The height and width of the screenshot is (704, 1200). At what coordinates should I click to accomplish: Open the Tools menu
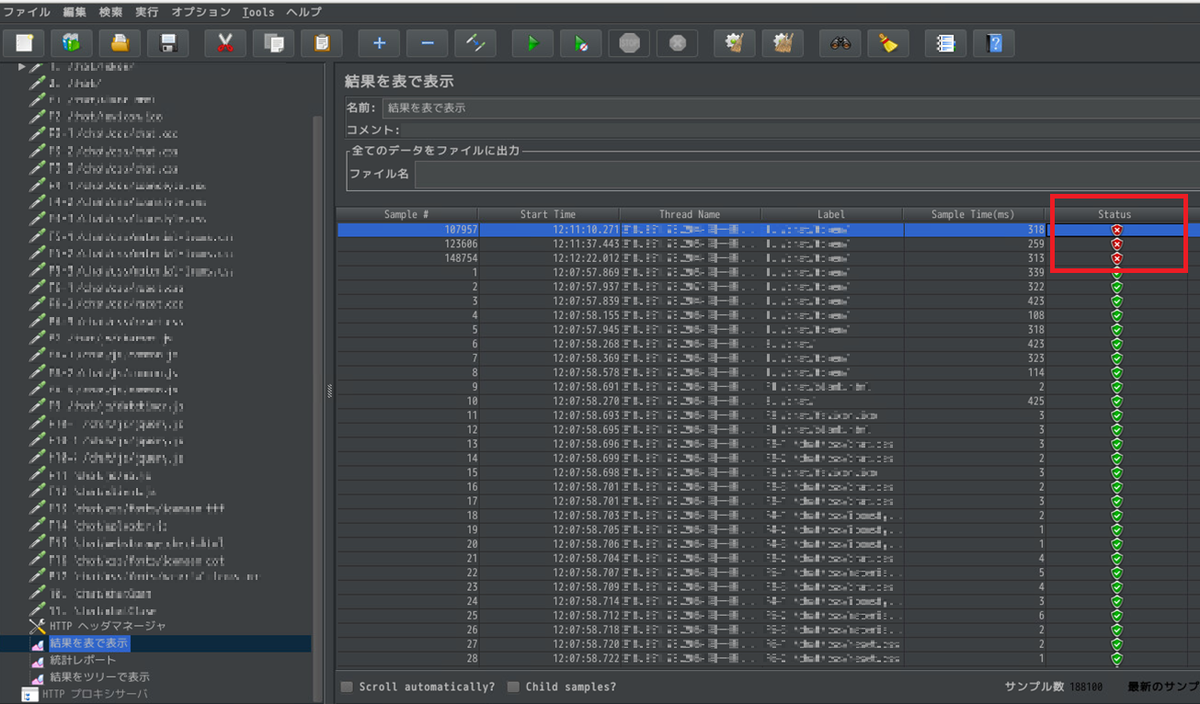tap(258, 12)
